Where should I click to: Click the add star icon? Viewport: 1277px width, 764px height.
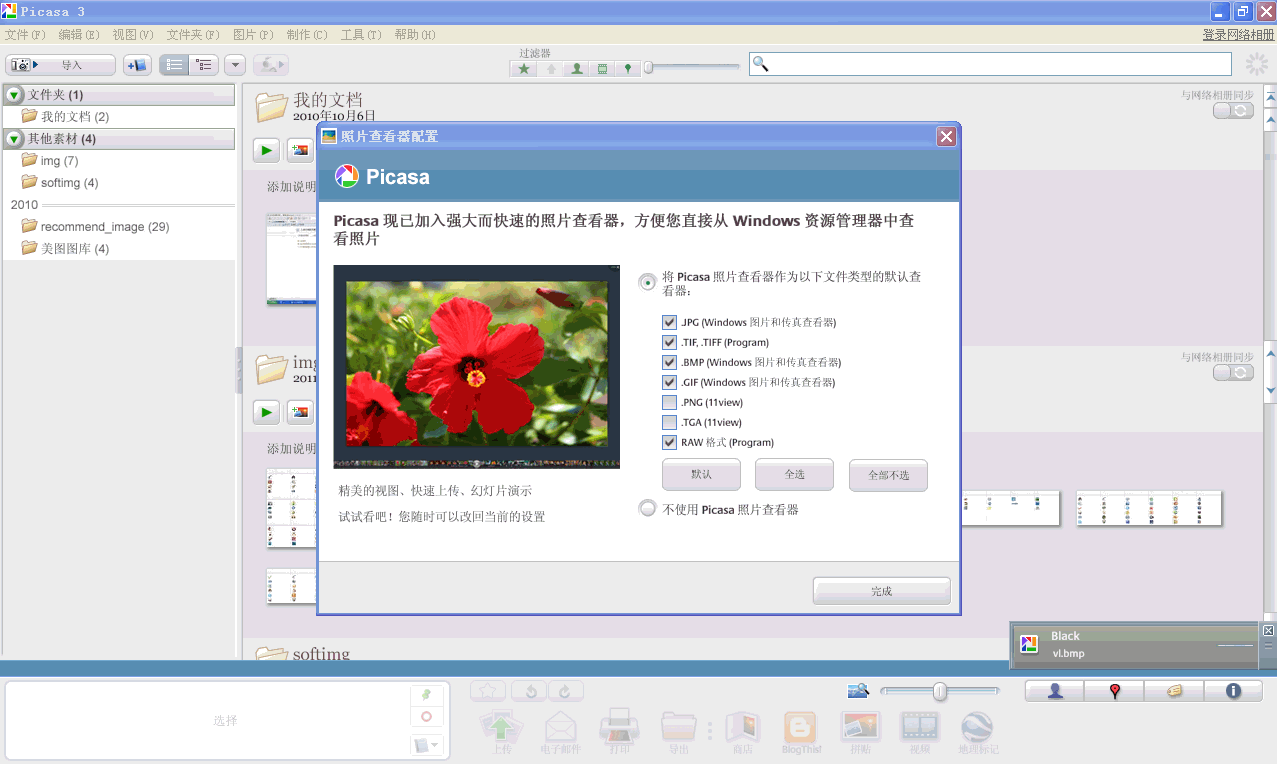(488, 691)
